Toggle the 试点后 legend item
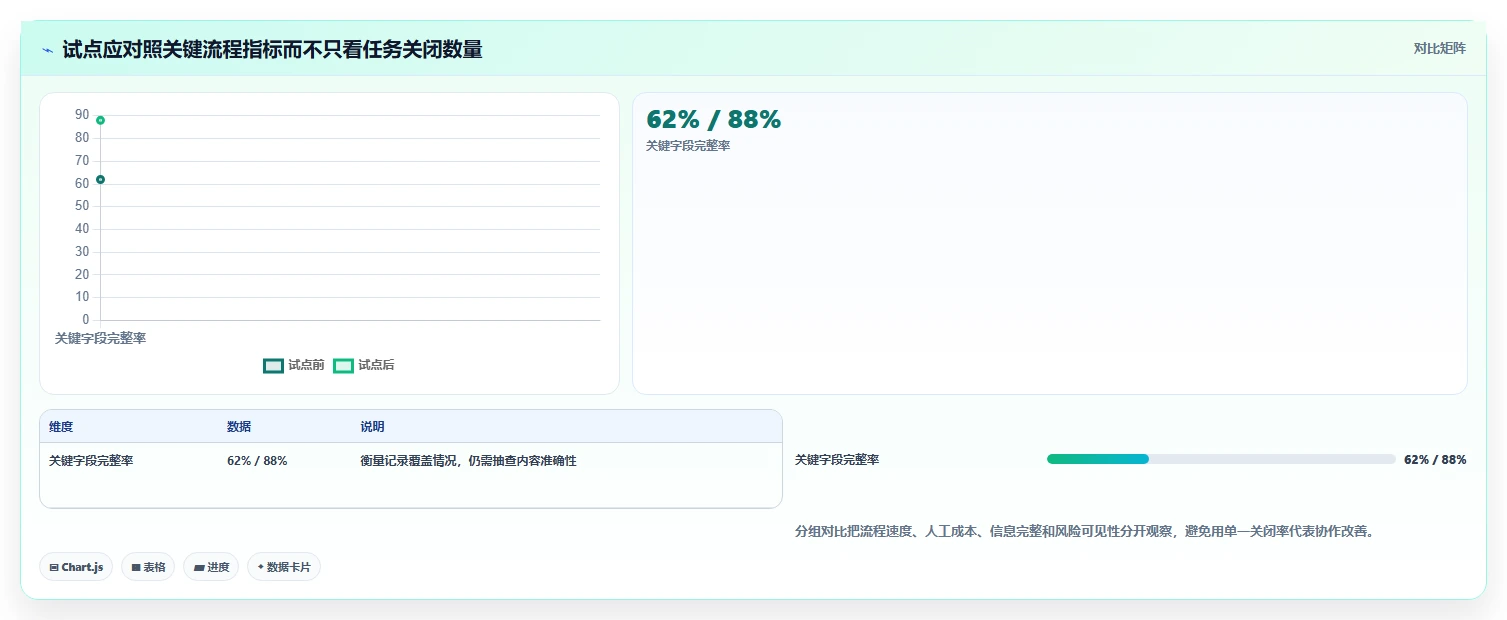The image size is (1507, 620). tap(364, 365)
